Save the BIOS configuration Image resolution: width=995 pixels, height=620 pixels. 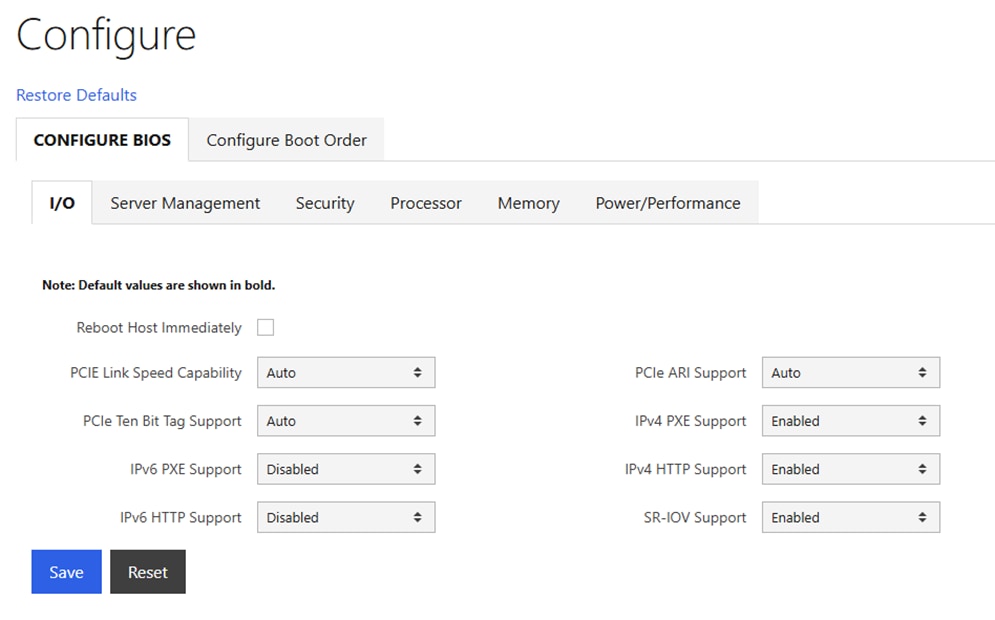tap(65, 572)
